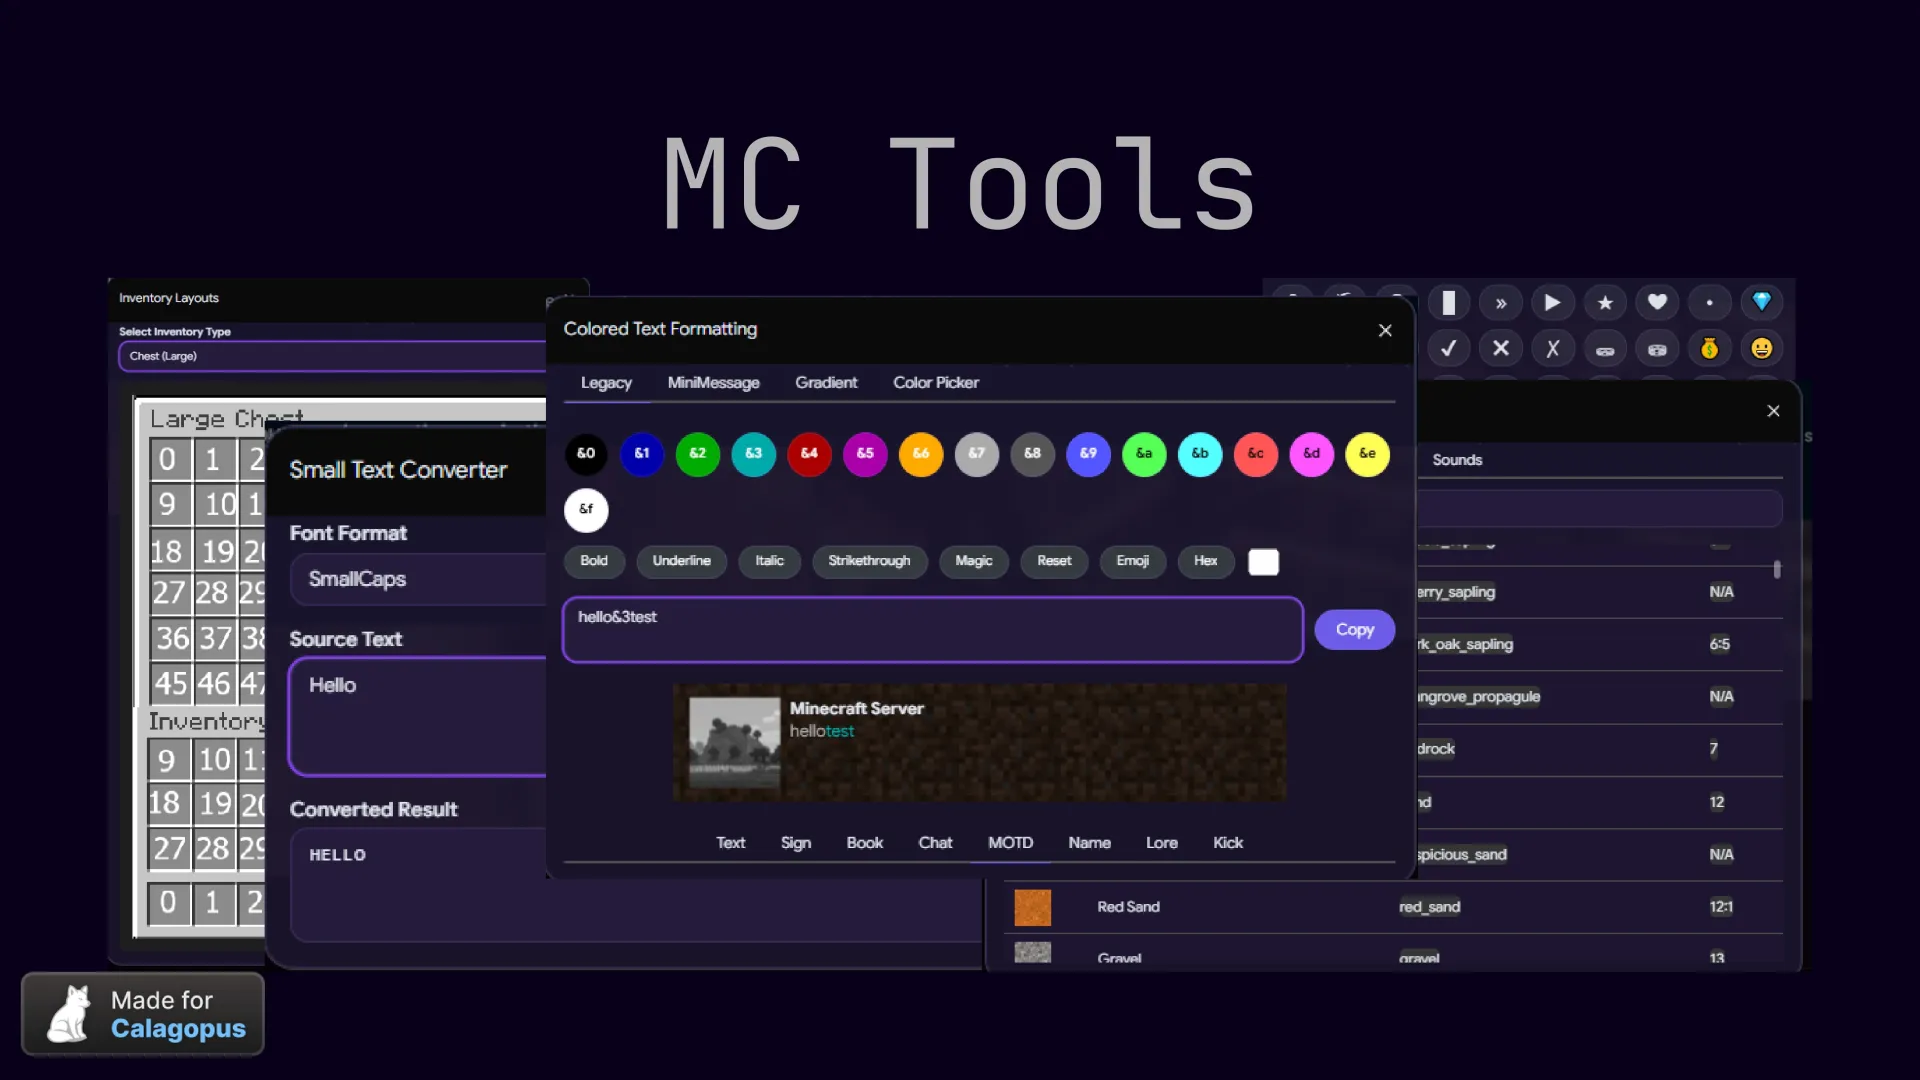
Task: Insert the double chevron » symbol
Action: tap(1501, 303)
